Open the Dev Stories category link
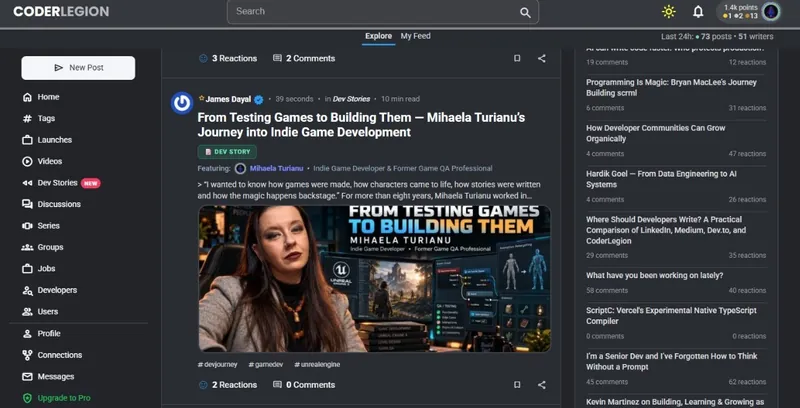800x408 pixels. click(x=351, y=99)
